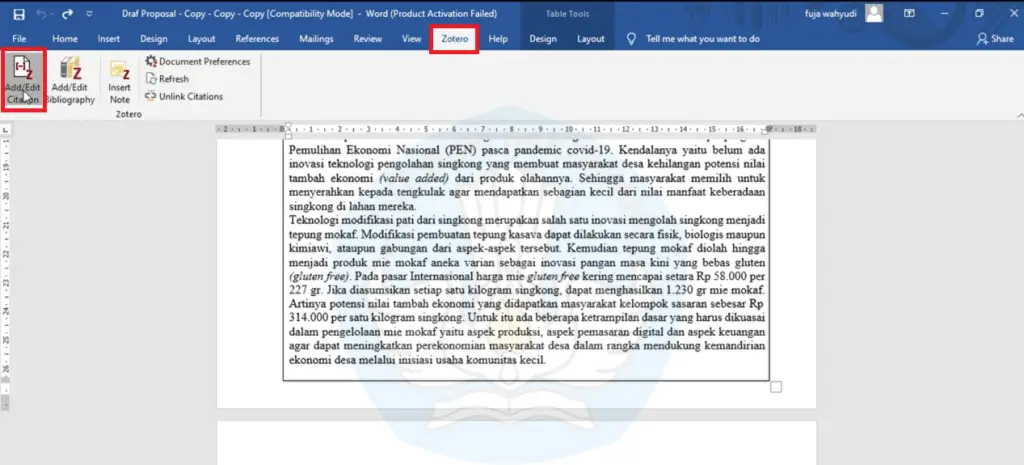Image resolution: width=1024 pixels, height=465 pixels.
Task: Click Add/Edit Citation icon
Action: click(x=23, y=80)
